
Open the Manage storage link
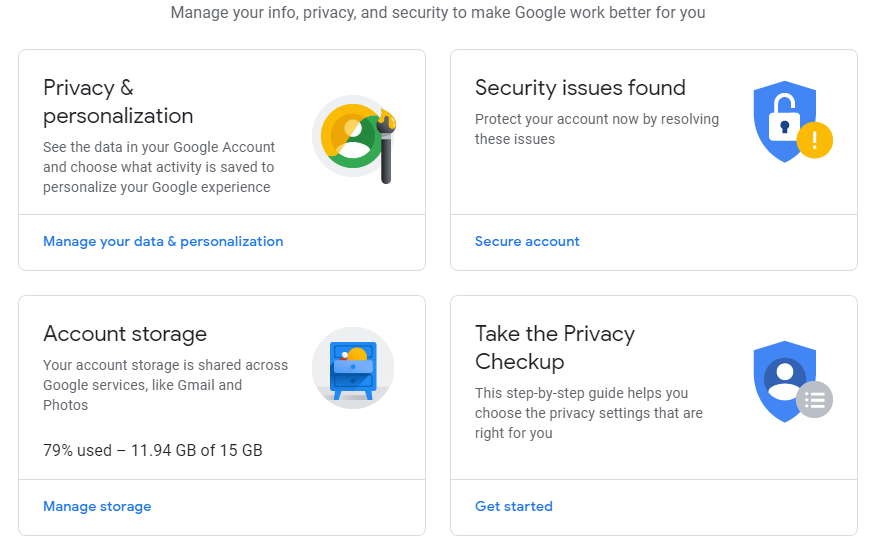tap(97, 506)
